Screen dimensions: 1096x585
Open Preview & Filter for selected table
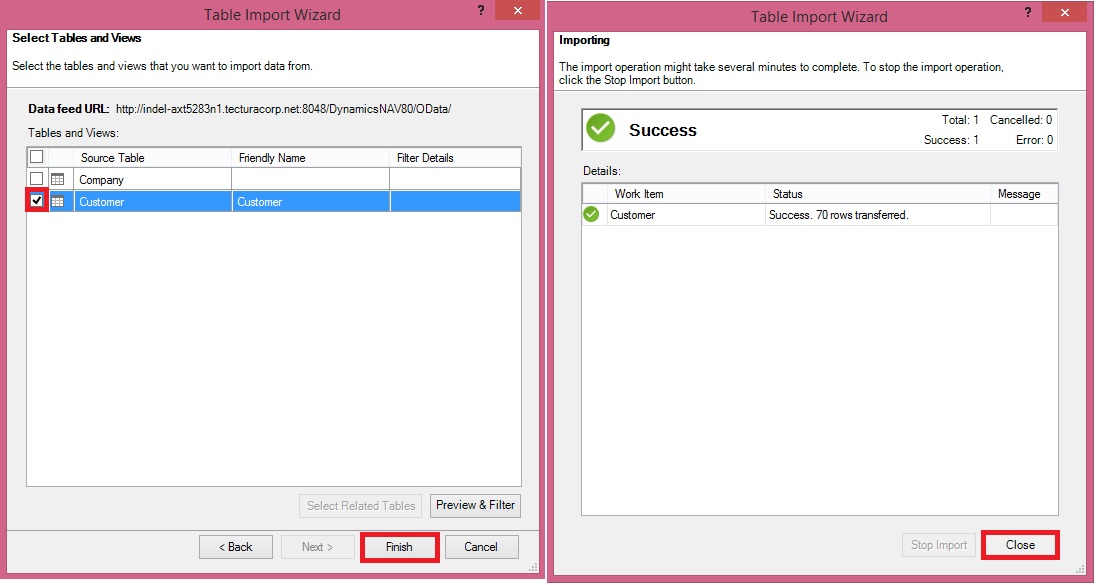pyautogui.click(x=475, y=506)
